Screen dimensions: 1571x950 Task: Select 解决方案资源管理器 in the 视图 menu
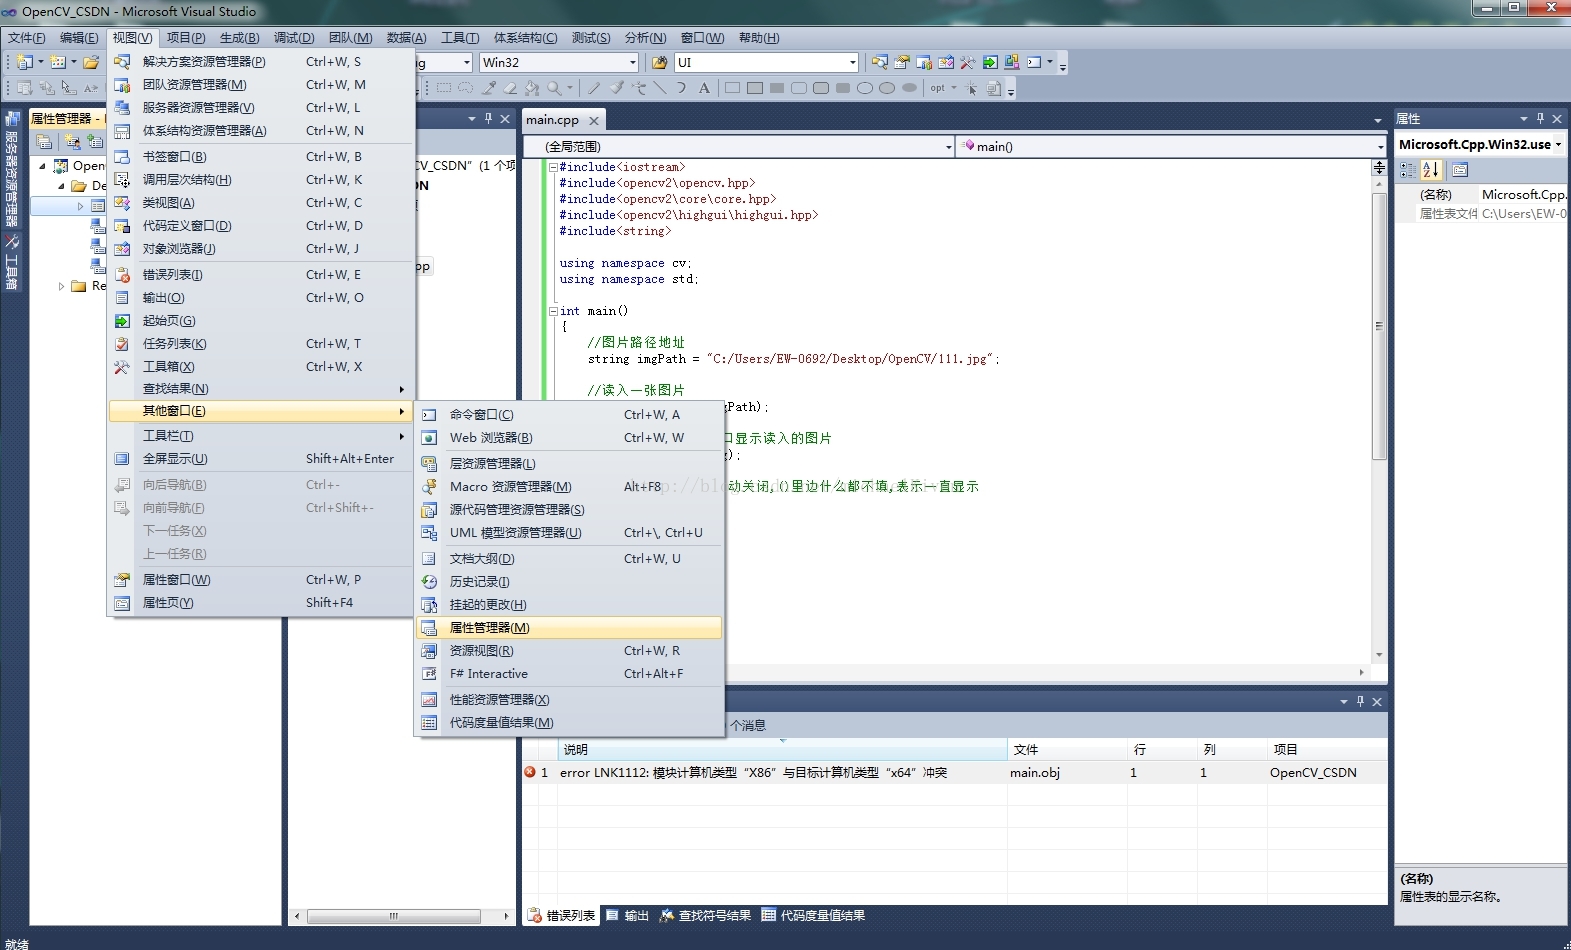click(x=261, y=61)
